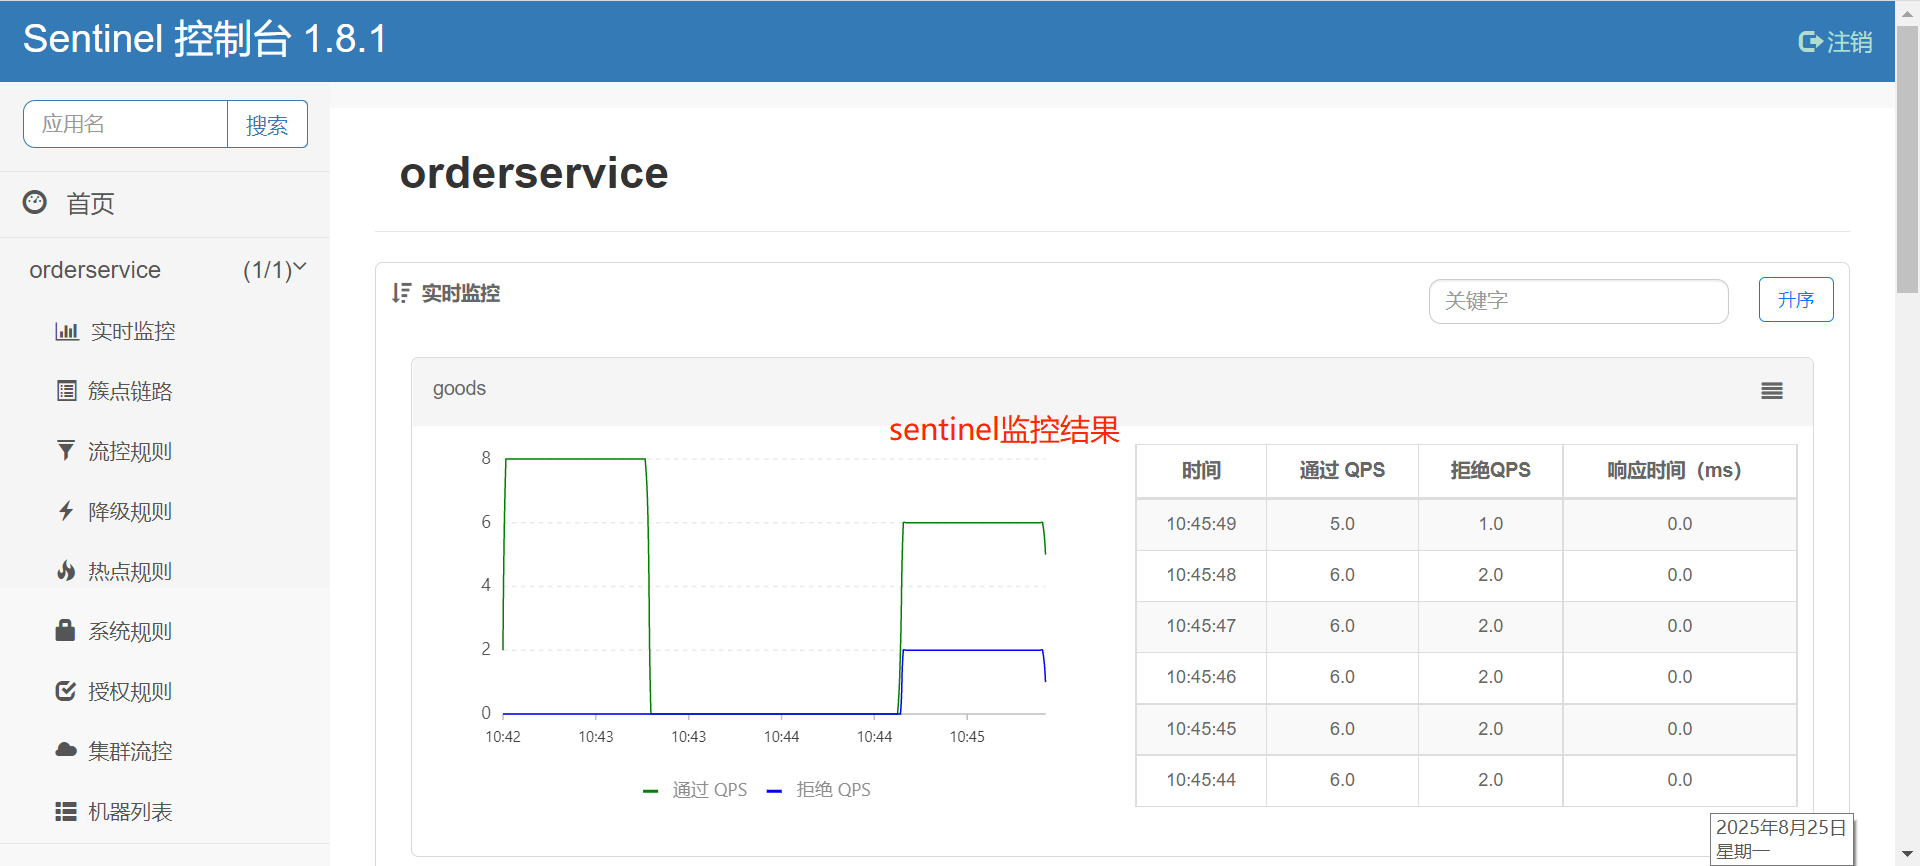Click the 10:45:45 time cell
Screen dimensions: 1920x866
tap(1201, 729)
